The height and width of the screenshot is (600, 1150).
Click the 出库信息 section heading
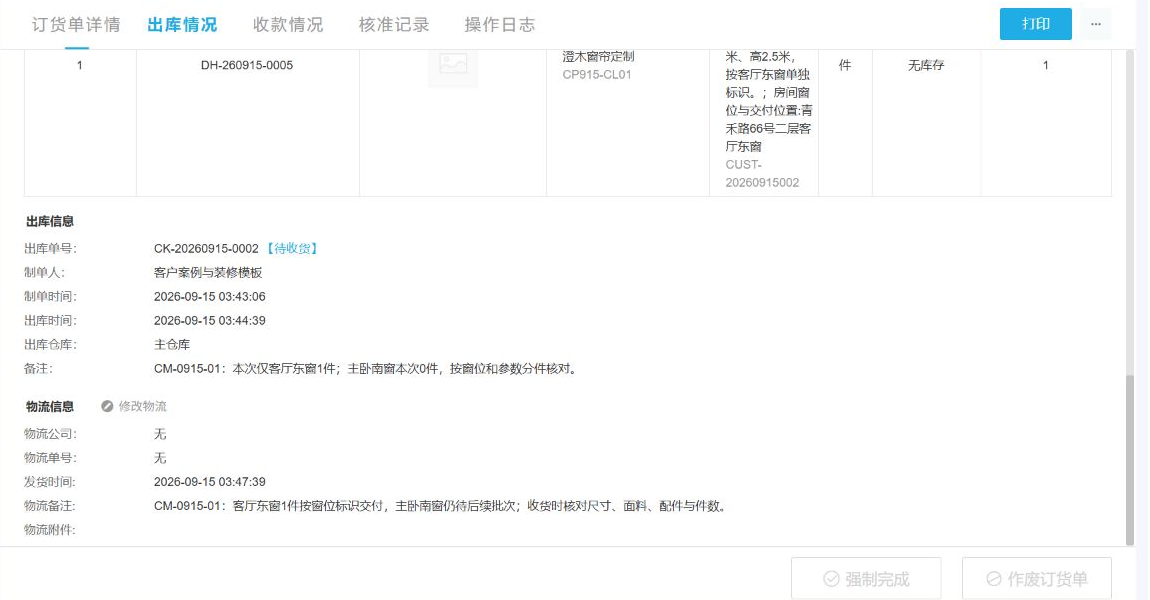(50, 222)
